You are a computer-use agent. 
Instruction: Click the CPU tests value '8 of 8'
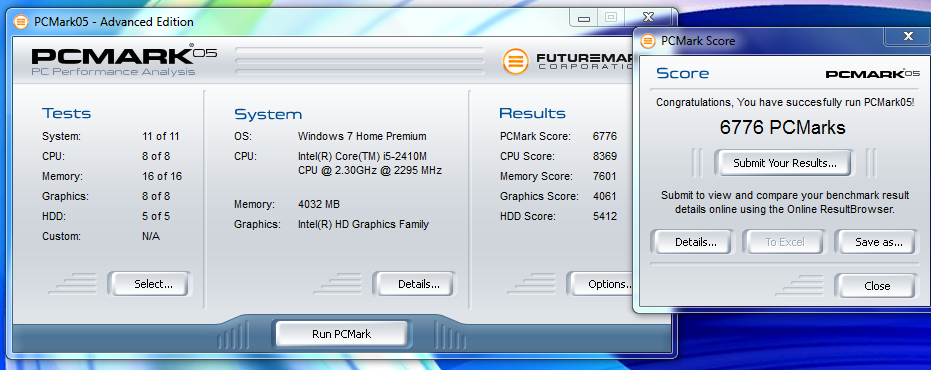coord(156,156)
